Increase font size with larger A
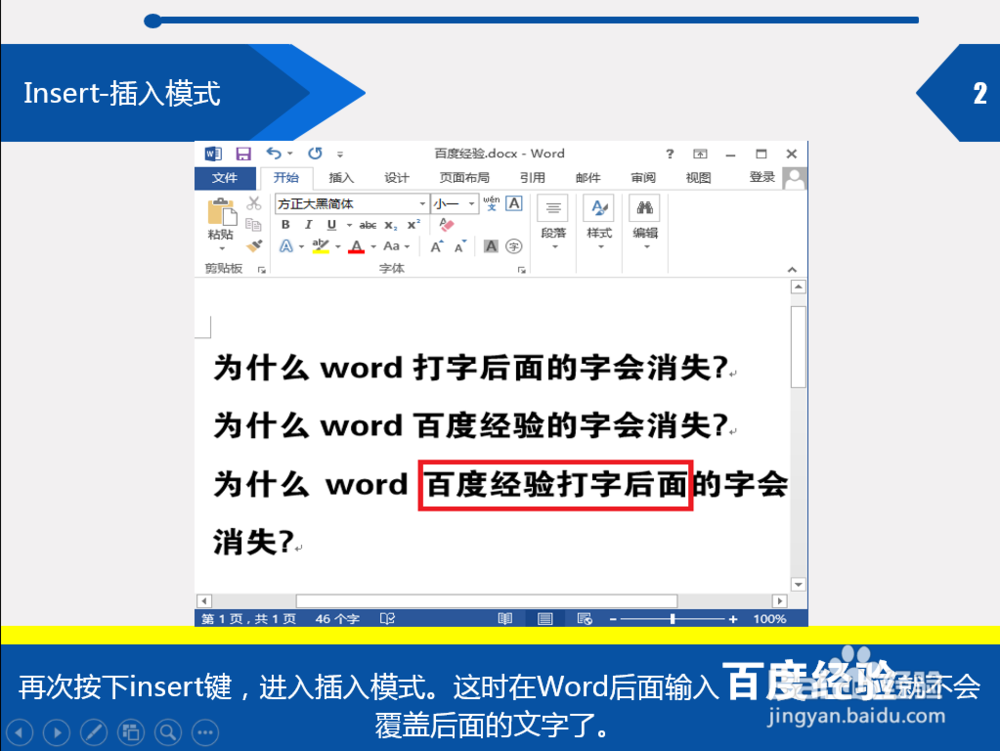 [x=437, y=246]
